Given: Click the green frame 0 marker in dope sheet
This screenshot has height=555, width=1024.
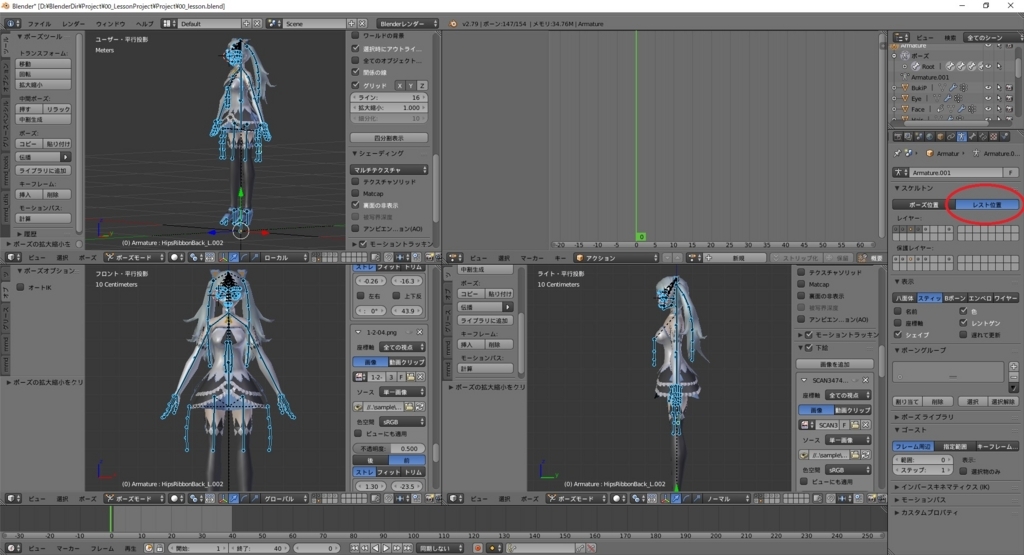Looking at the screenshot, I should point(641,236).
